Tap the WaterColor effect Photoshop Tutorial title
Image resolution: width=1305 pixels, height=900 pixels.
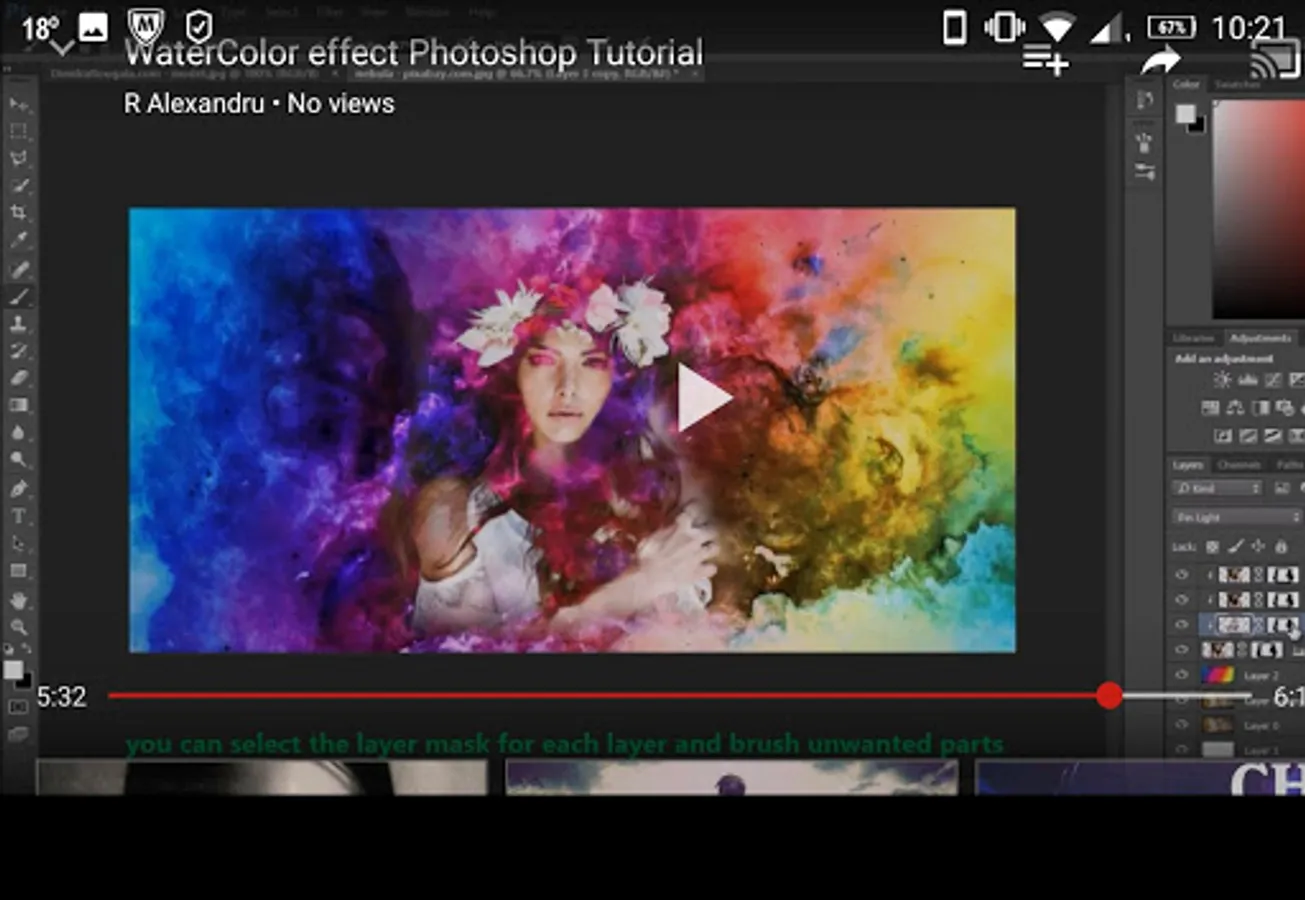(413, 52)
